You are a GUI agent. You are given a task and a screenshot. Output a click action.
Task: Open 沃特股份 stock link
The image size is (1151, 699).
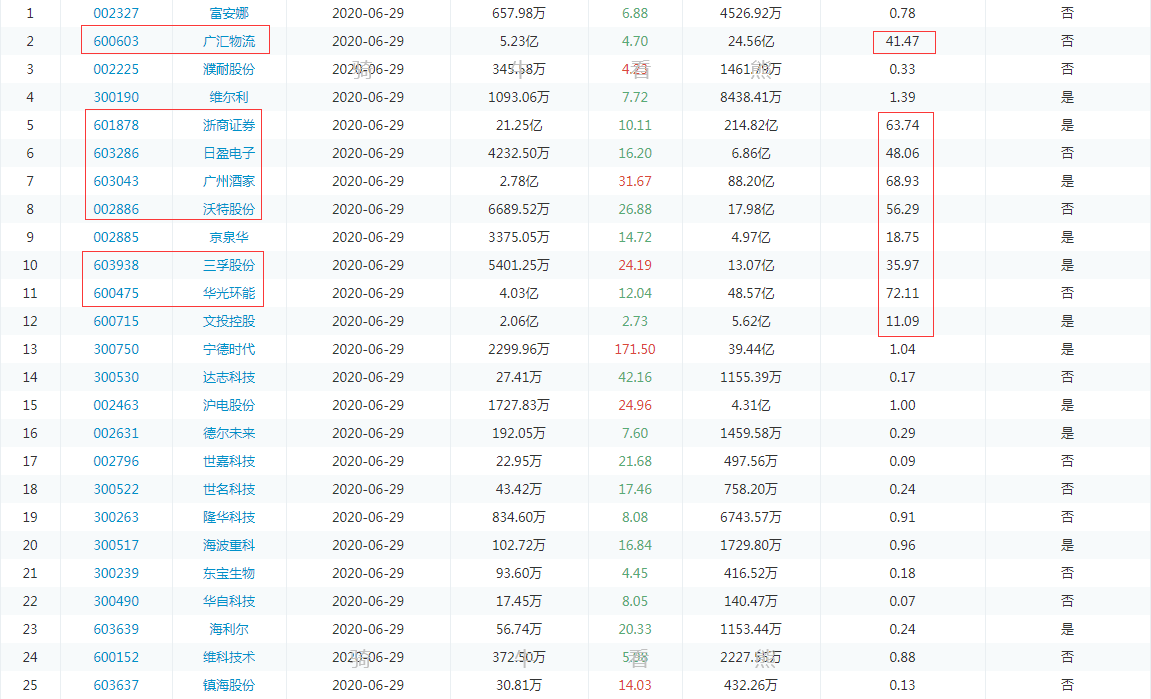229,209
